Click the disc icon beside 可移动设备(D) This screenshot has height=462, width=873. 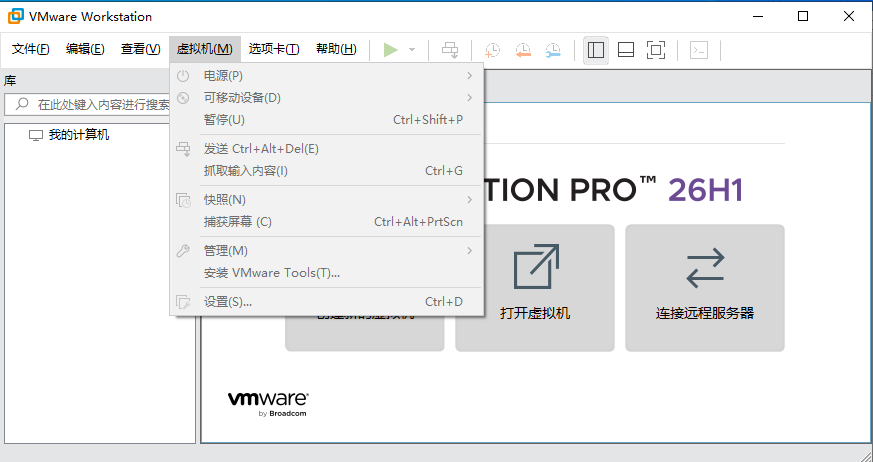coord(183,98)
